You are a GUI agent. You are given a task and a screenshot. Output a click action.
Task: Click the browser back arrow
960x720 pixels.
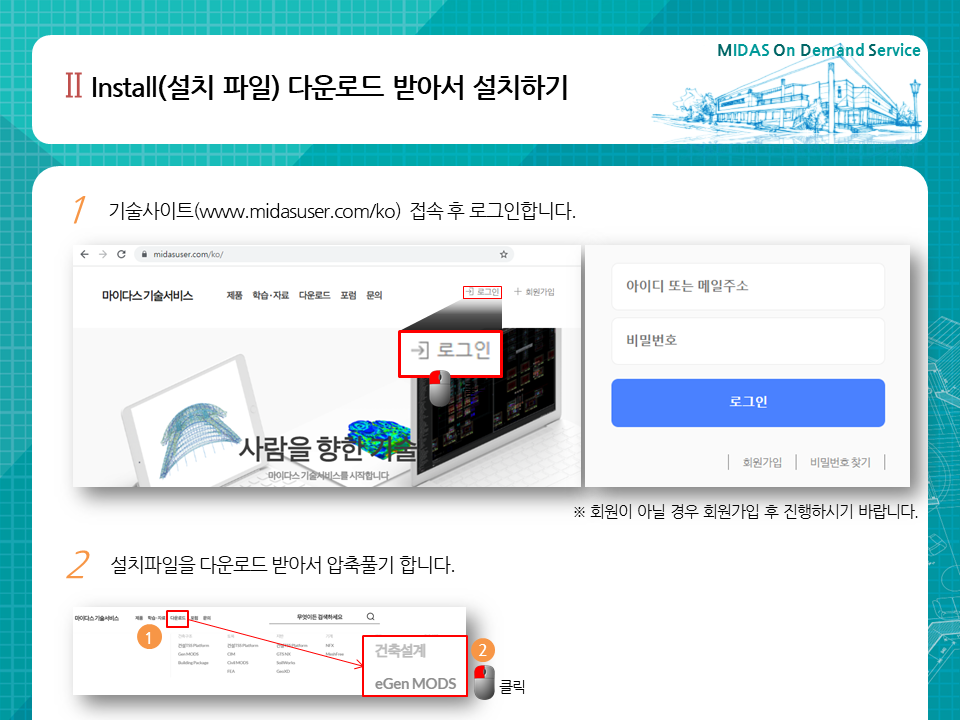[84, 254]
